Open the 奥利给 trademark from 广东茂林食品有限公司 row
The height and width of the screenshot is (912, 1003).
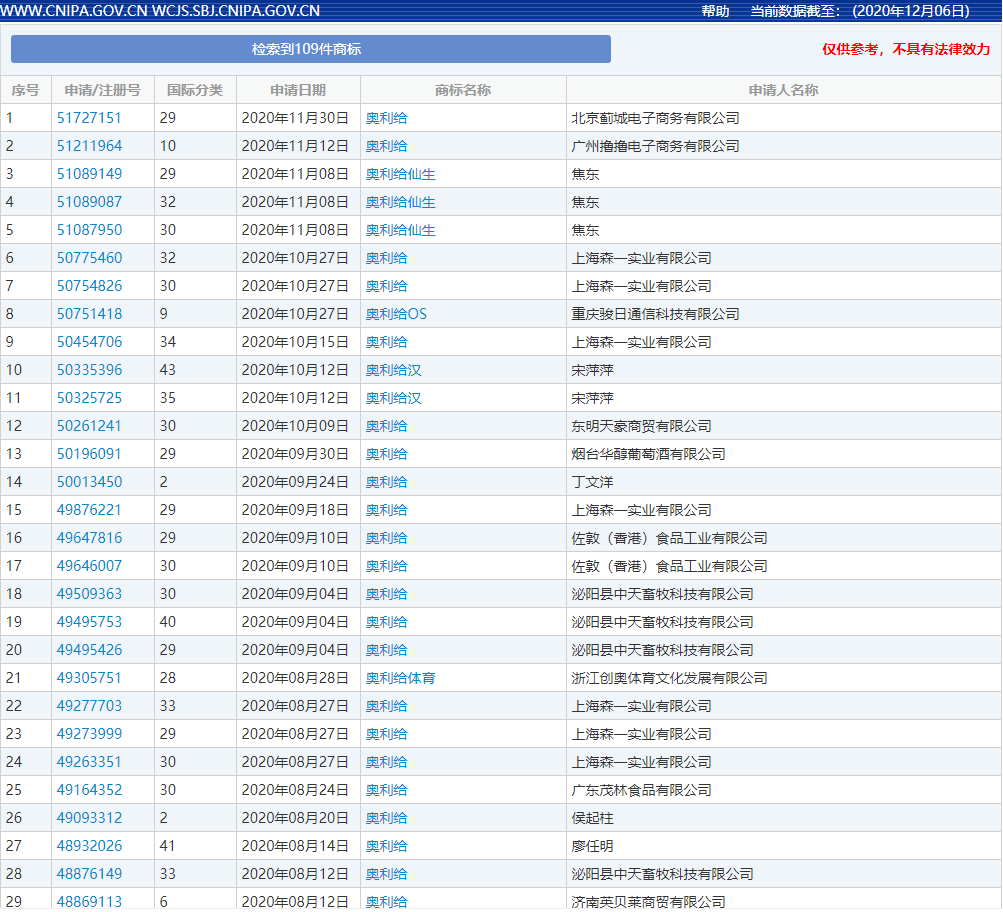386,789
